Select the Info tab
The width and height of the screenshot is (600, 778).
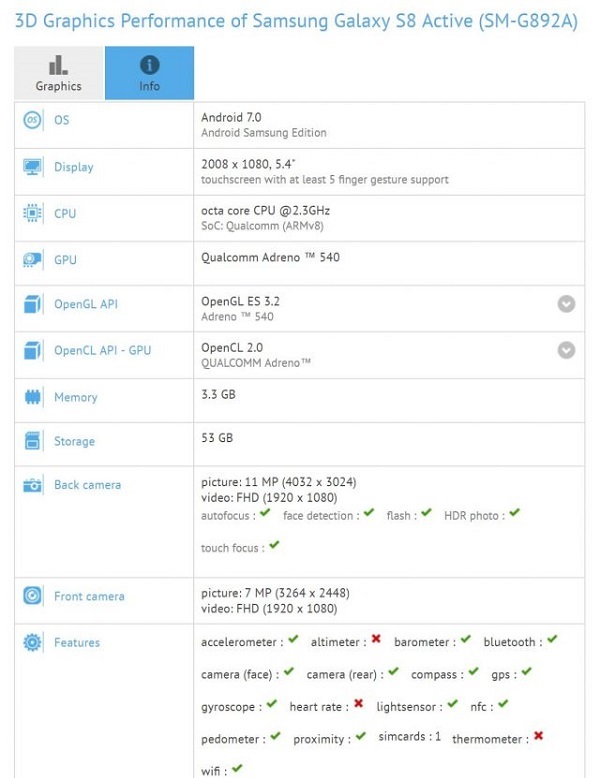pos(149,73)
